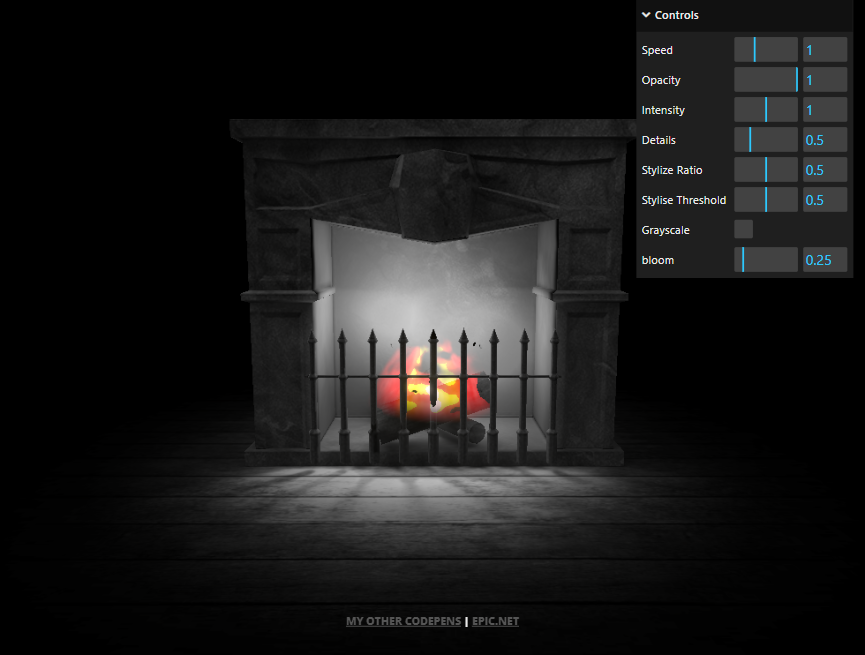This screenshot has height=655, width=865.
Task: Focus the Intensity value input field
Action: (825, 110)
